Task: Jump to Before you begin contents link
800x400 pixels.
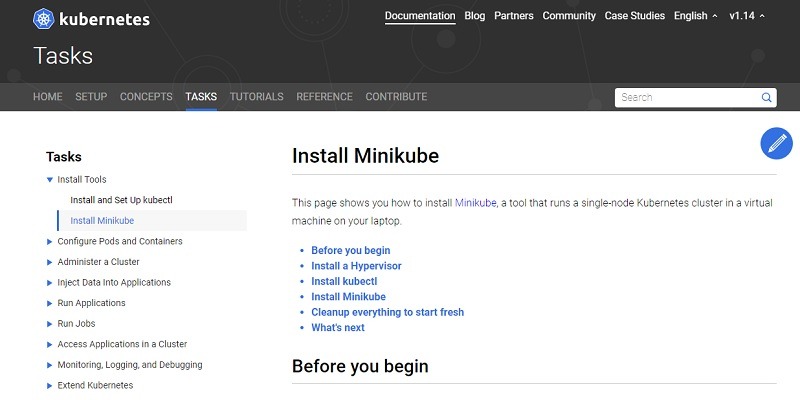Action: [x=351, y=251]
